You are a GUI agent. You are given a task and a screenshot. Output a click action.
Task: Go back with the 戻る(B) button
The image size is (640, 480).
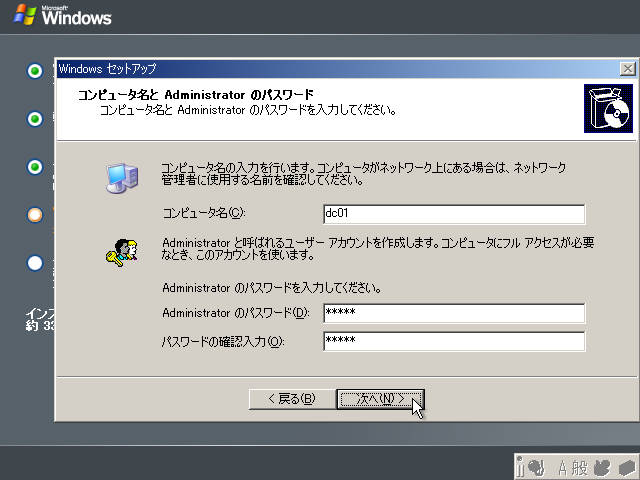pos(292,399)
